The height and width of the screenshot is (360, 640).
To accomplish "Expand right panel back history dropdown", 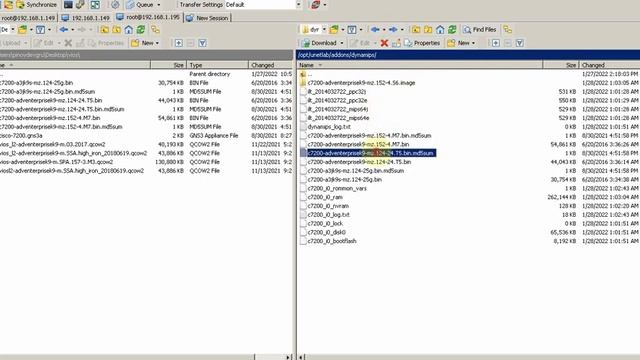I will tap(384, 29).
